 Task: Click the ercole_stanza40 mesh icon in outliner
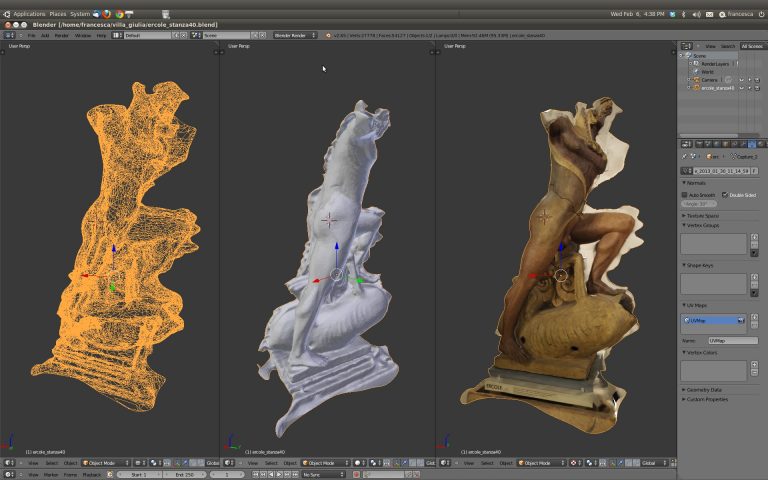(x=695, y=88)
